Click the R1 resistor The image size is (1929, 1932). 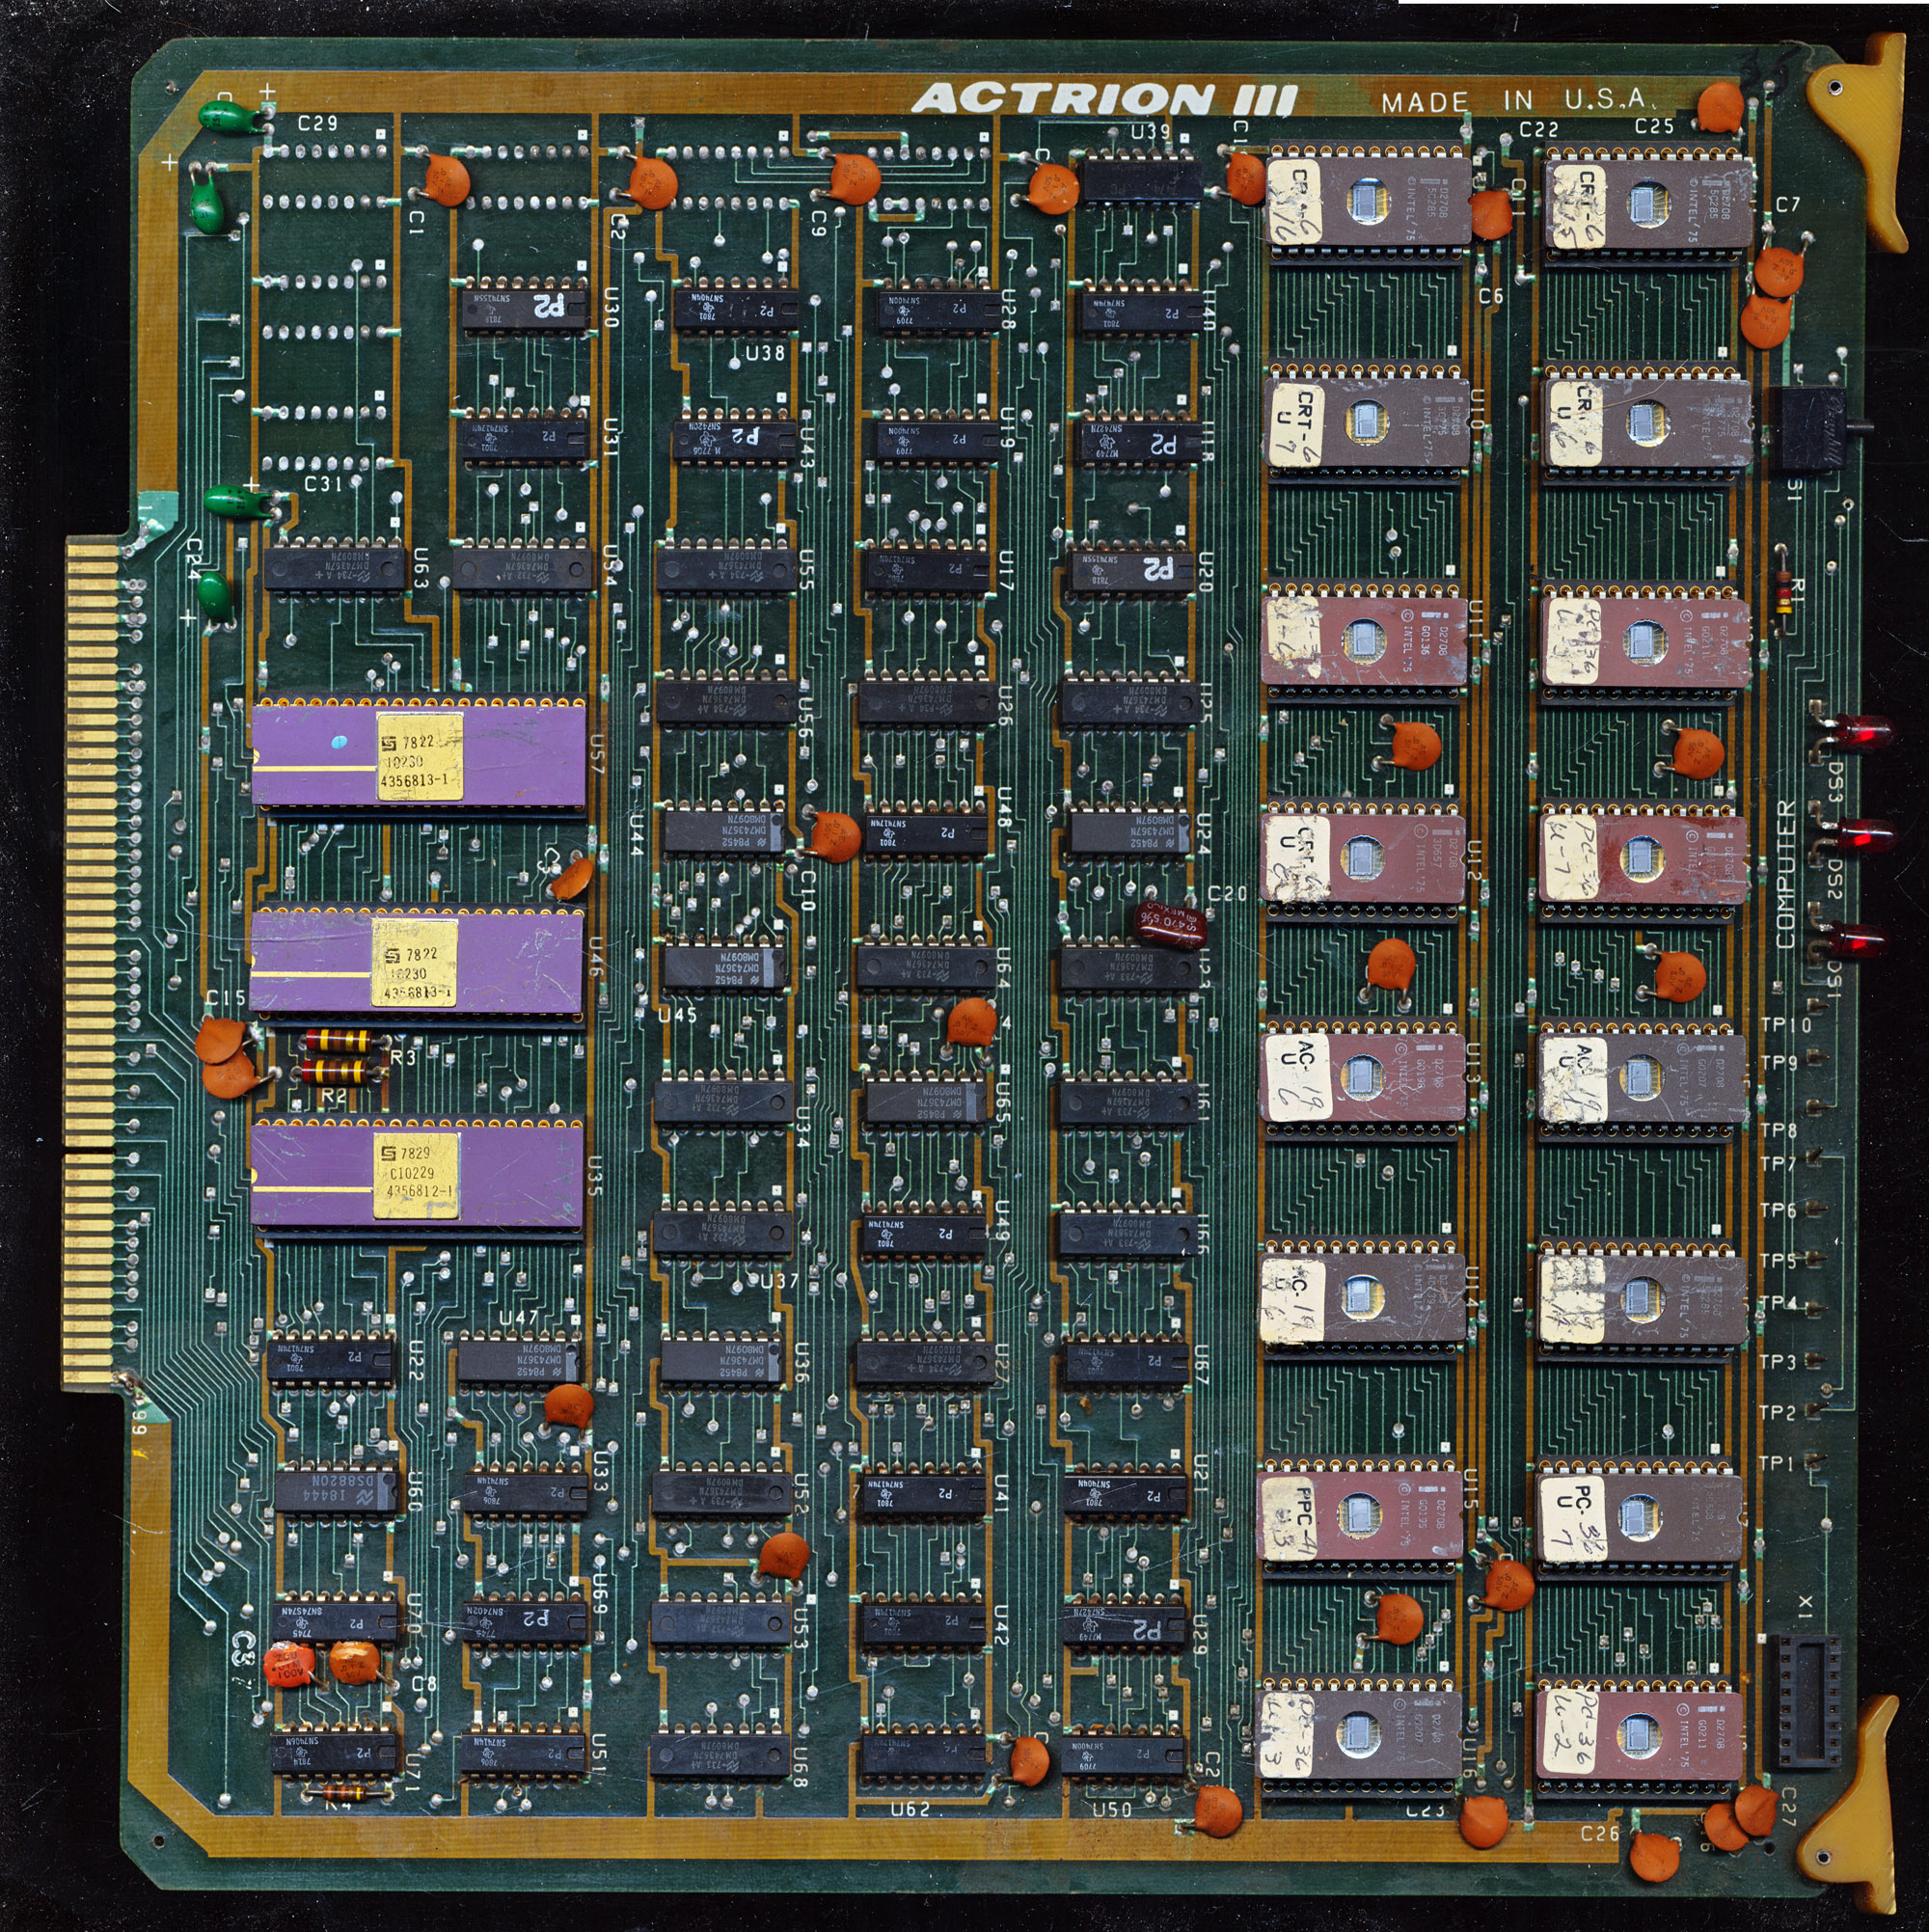pos(1782,592)
